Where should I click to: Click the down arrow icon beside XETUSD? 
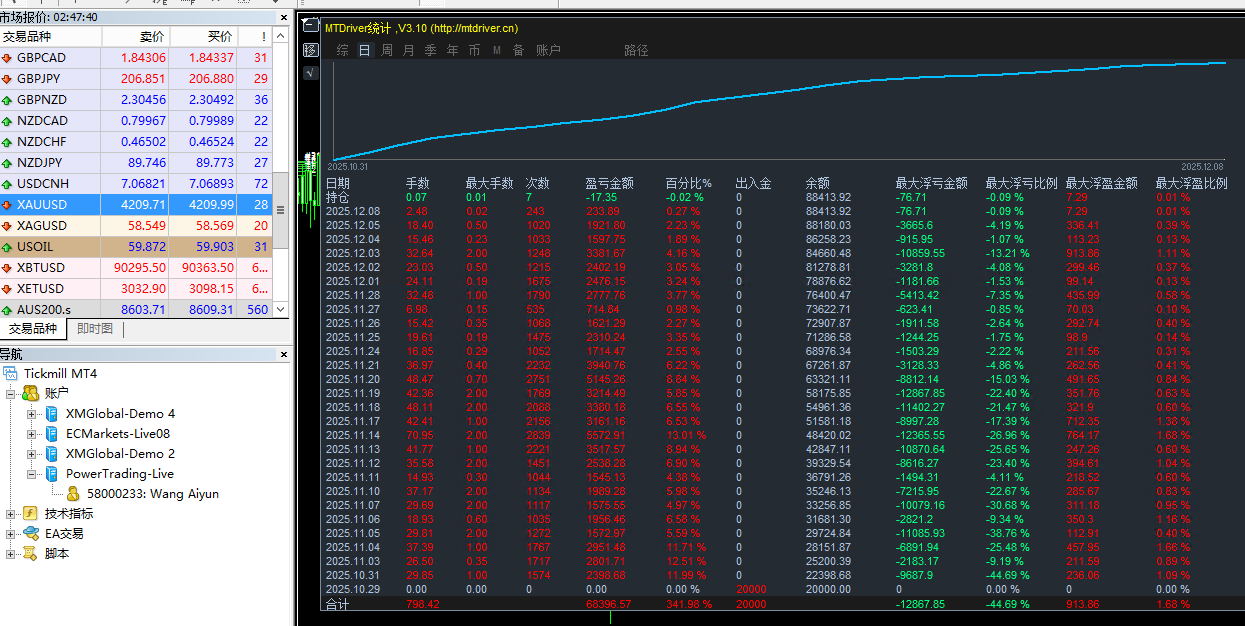pos(8,289)
